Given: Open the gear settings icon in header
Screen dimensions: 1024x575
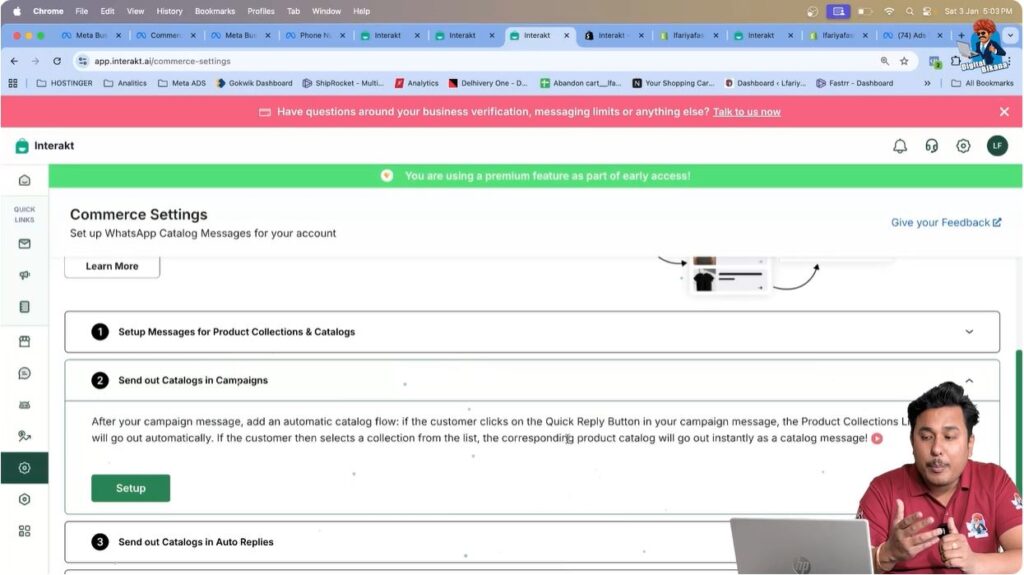Looking at the screenshot, I should click(x=963, y=146).
